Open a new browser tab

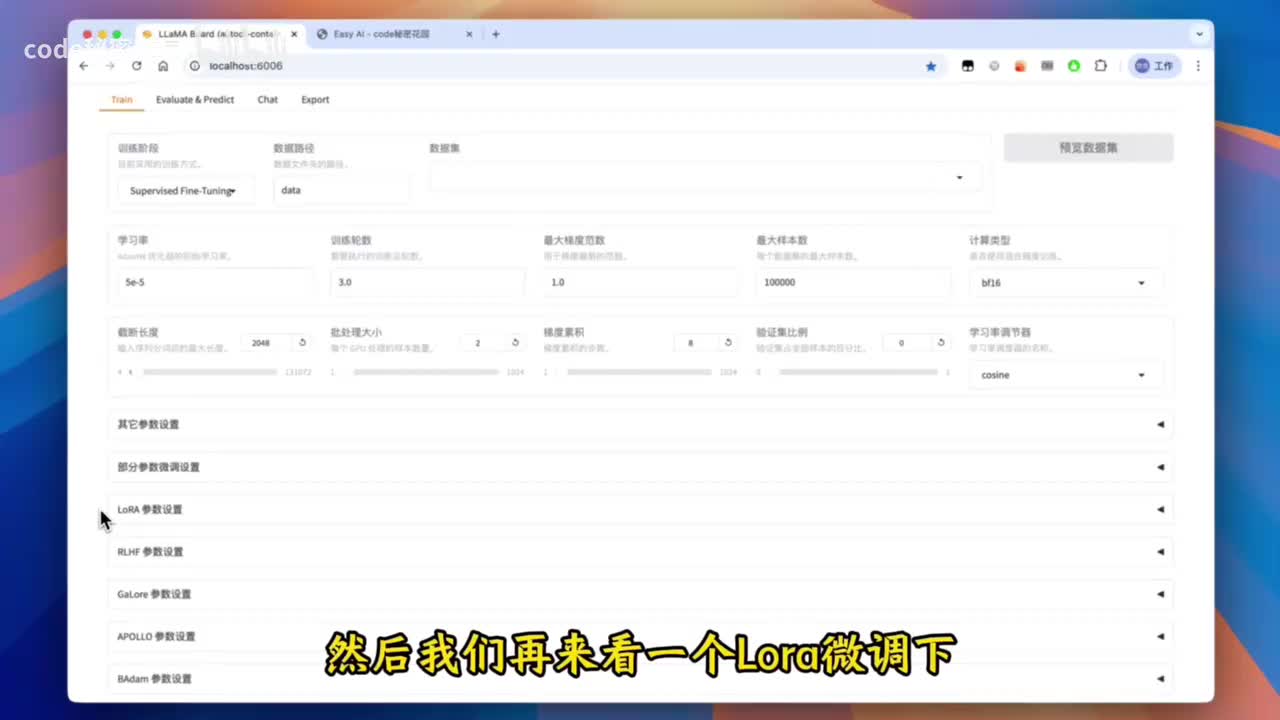click(x=495, y=34)
